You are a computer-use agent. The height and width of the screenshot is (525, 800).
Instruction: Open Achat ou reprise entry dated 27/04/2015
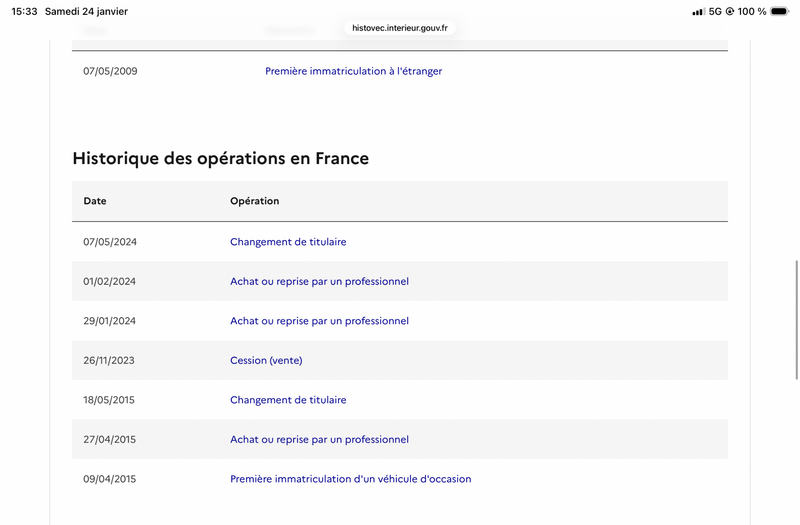[319, 439]
